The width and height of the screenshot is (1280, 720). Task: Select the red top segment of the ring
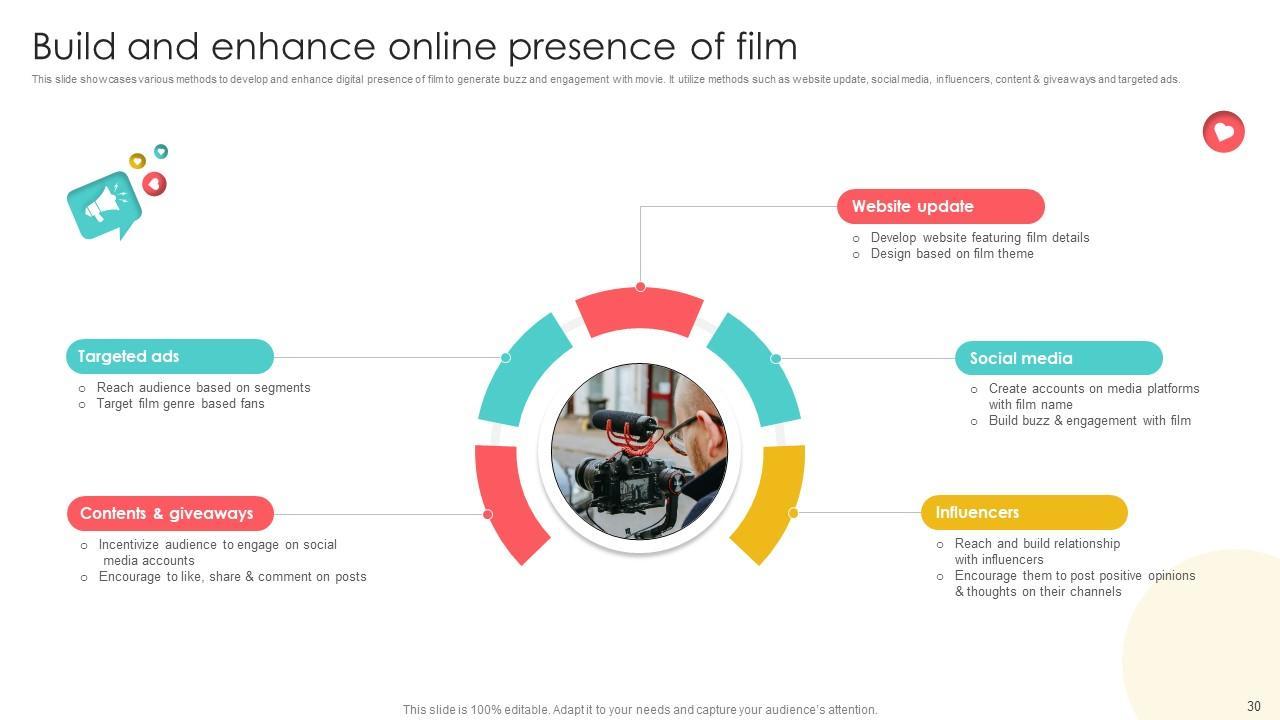point(640,311)
